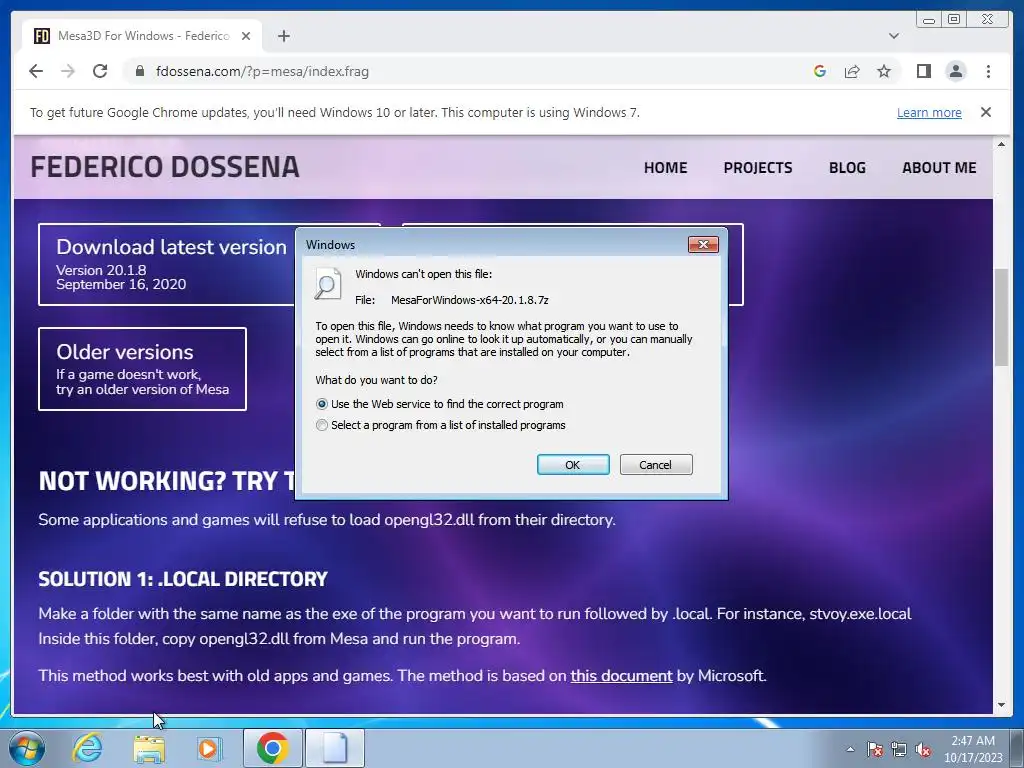Open Chrome's three-dot menu
Image resolution: width=1024 pixels, height=768 pixels.
988,71
